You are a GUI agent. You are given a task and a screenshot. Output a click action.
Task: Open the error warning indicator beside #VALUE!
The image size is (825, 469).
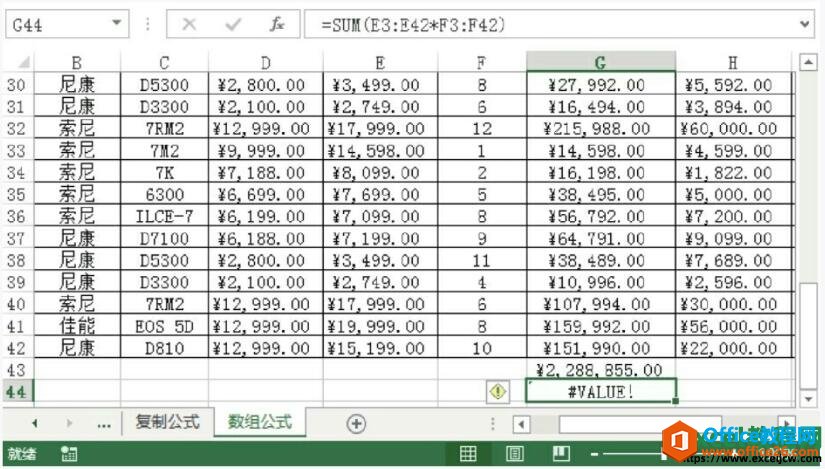(x=498, y=392)
